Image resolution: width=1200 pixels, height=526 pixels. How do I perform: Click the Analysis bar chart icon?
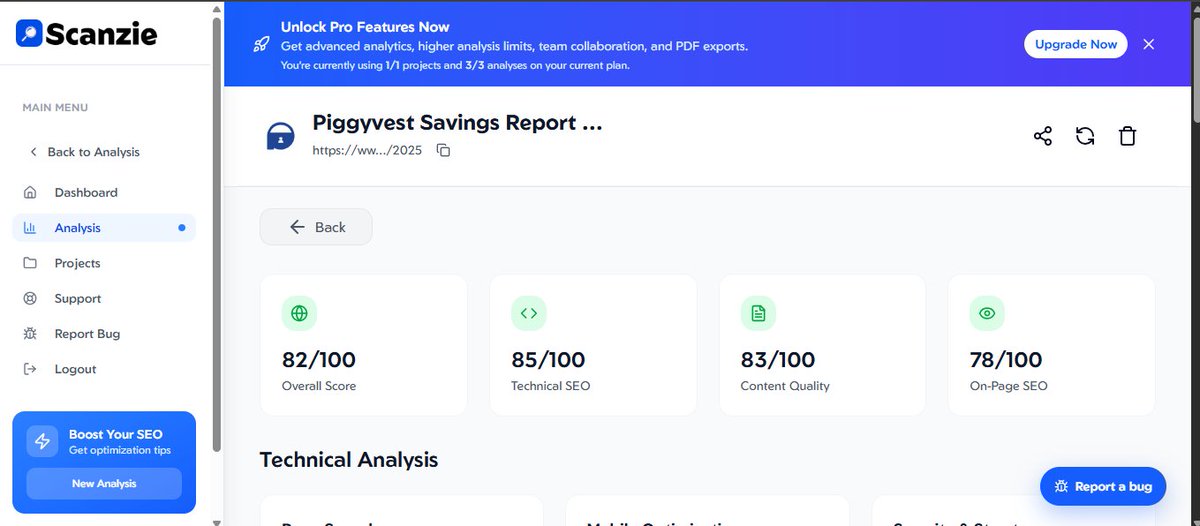[x=30, y=228]
